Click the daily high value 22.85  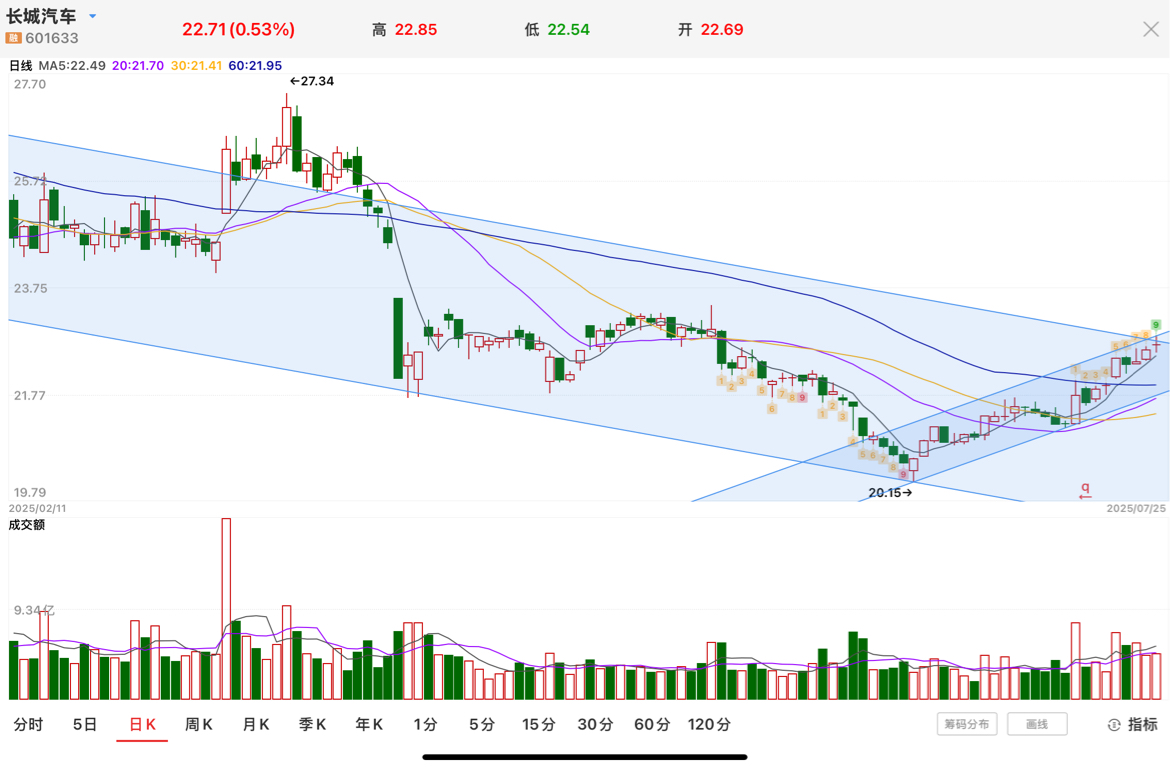point(416,30)
